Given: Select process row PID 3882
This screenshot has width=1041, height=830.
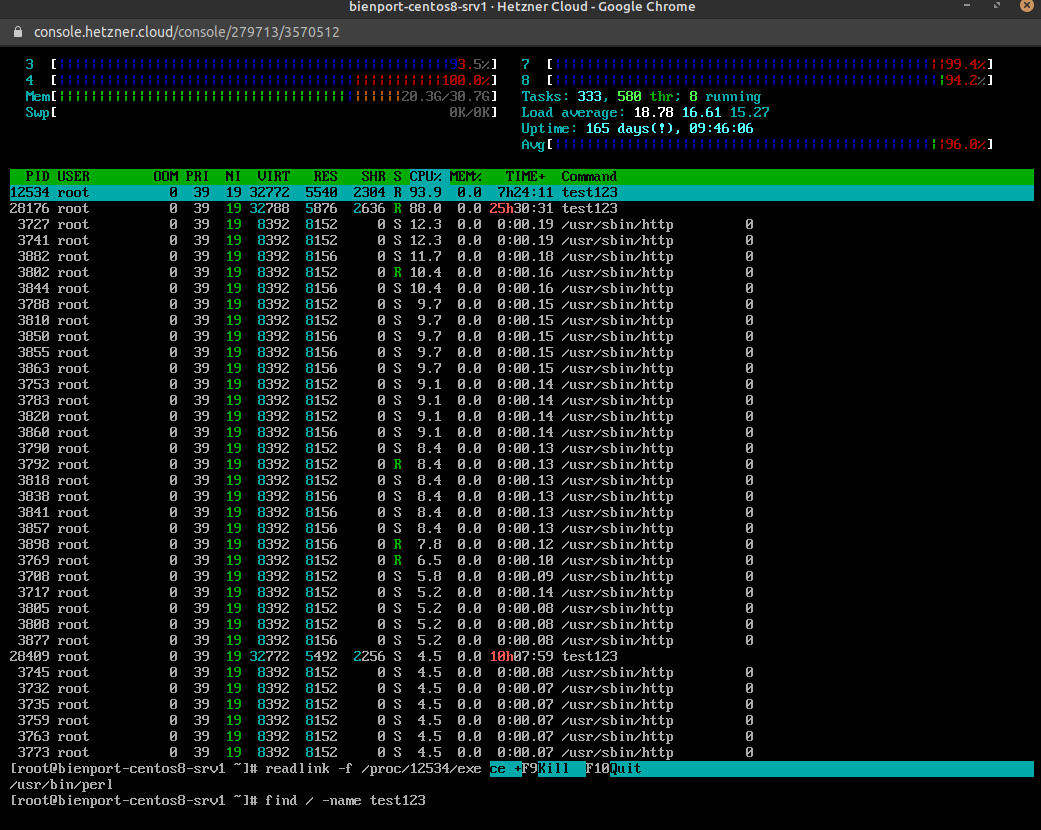Looking at the screenshot, I should click(x=521, y=256).
